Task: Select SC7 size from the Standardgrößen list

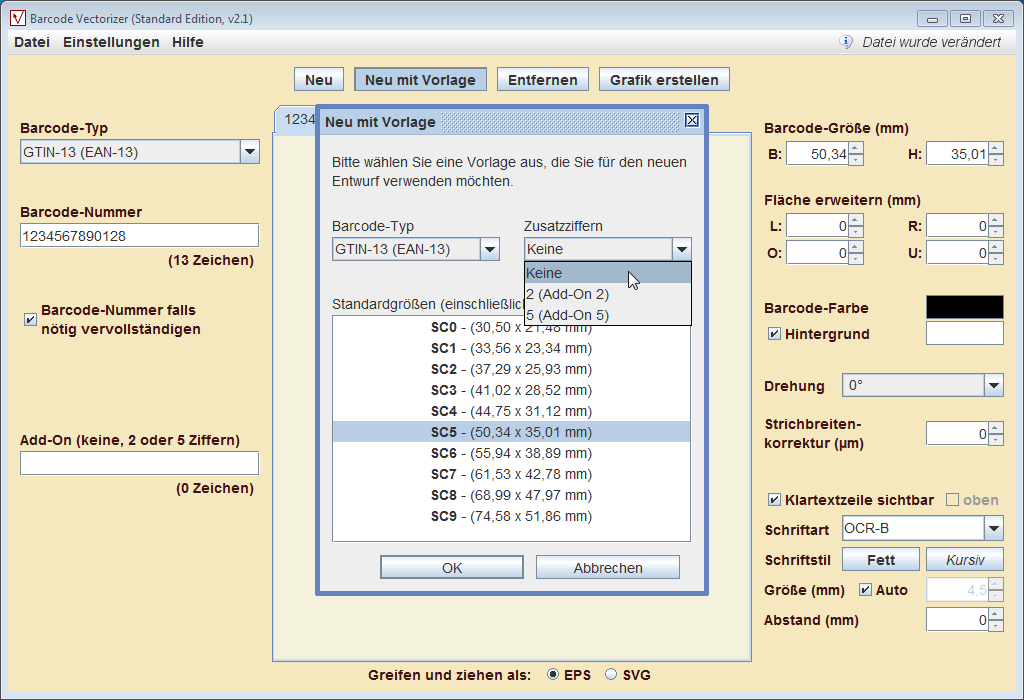Action: pyautogui.click(x=511, y=474)
